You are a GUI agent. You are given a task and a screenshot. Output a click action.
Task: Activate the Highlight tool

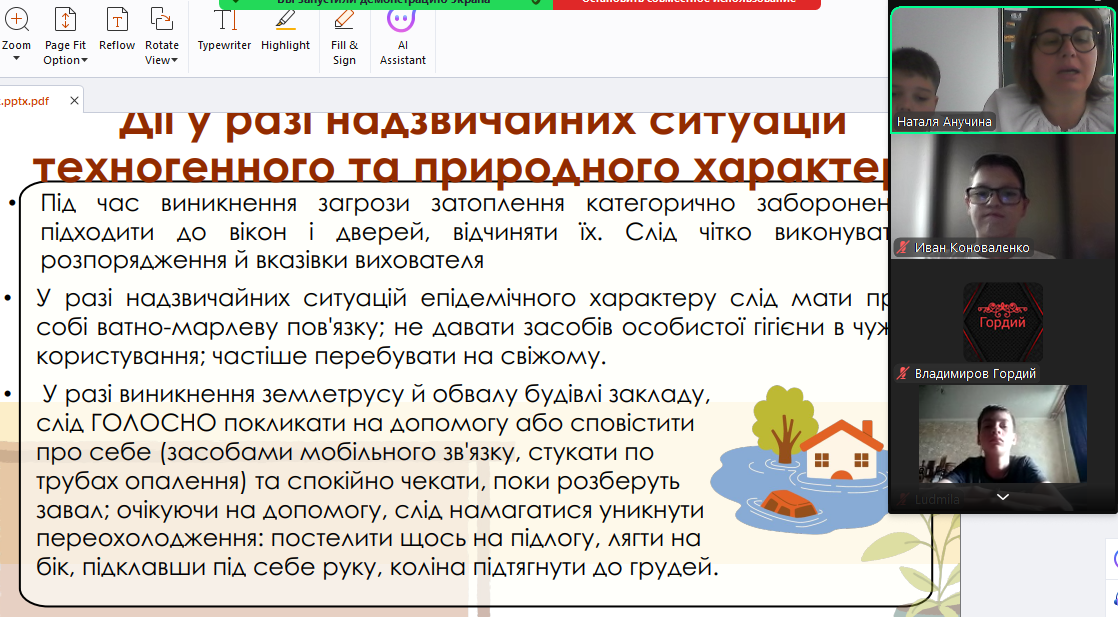tap(285, 28)
